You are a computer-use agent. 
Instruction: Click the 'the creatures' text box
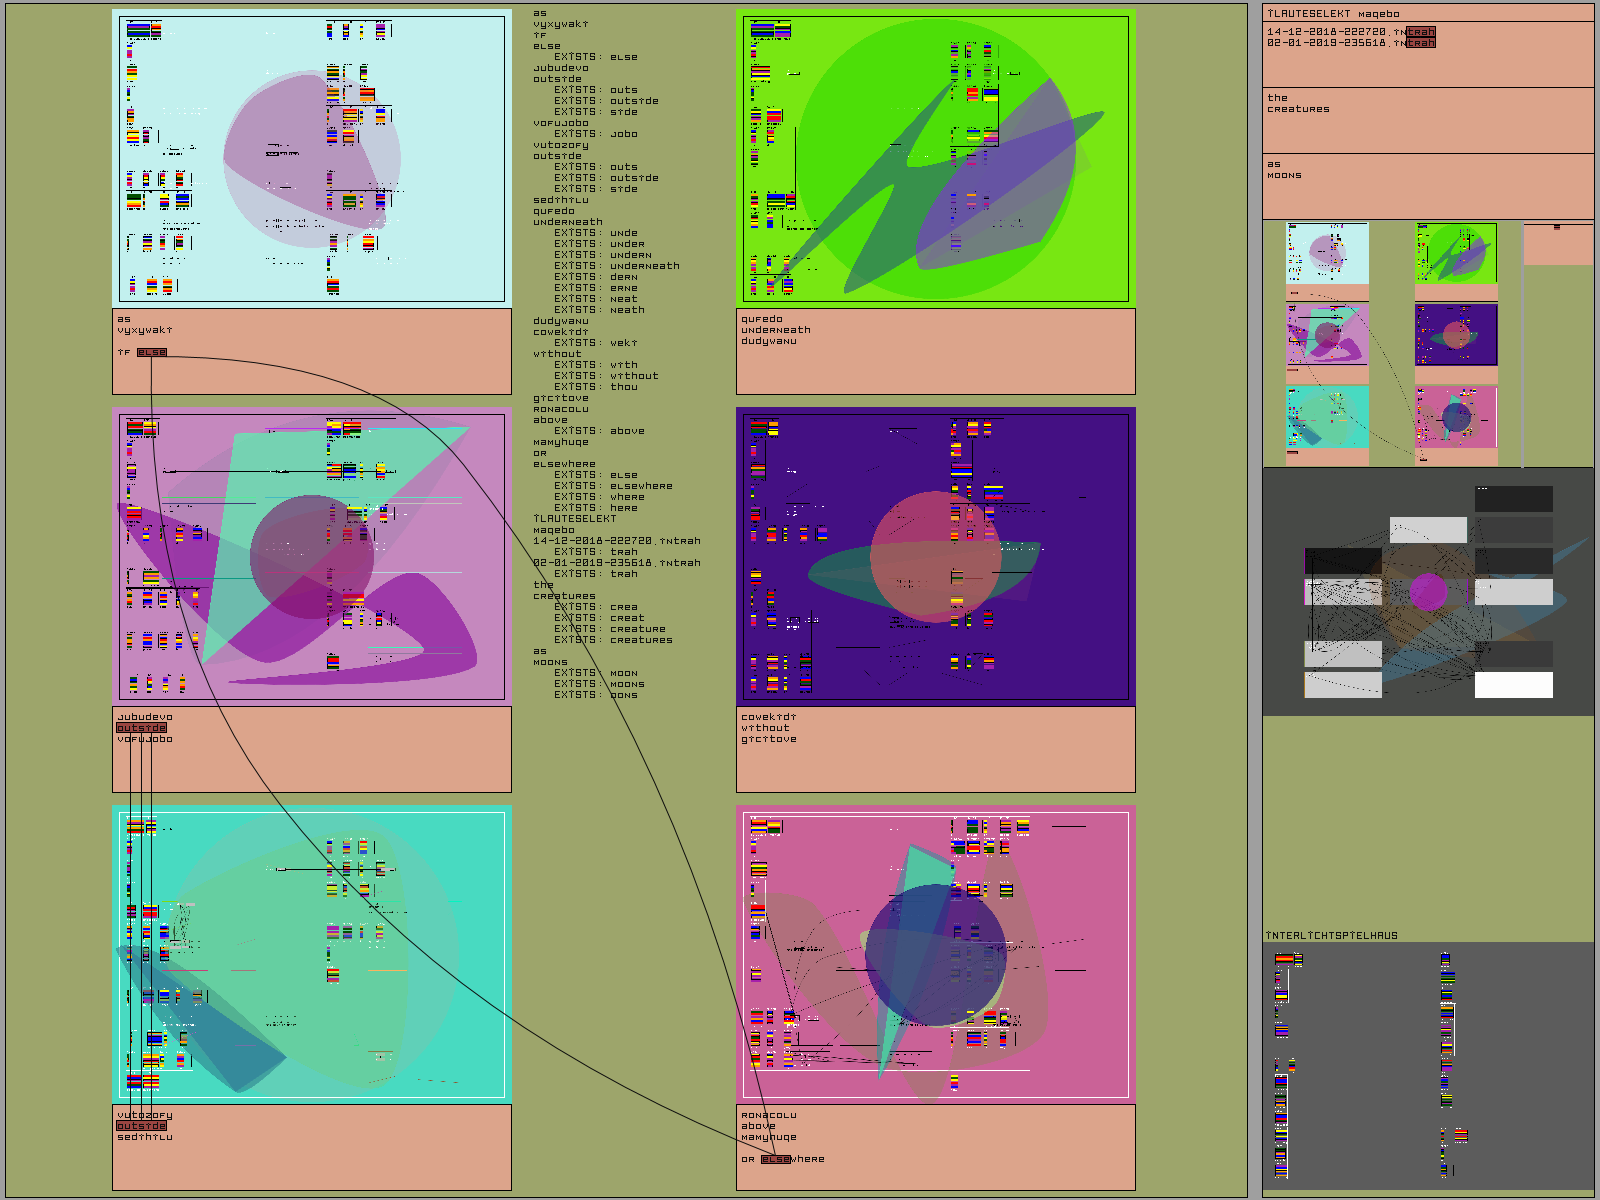point(1427,120)
